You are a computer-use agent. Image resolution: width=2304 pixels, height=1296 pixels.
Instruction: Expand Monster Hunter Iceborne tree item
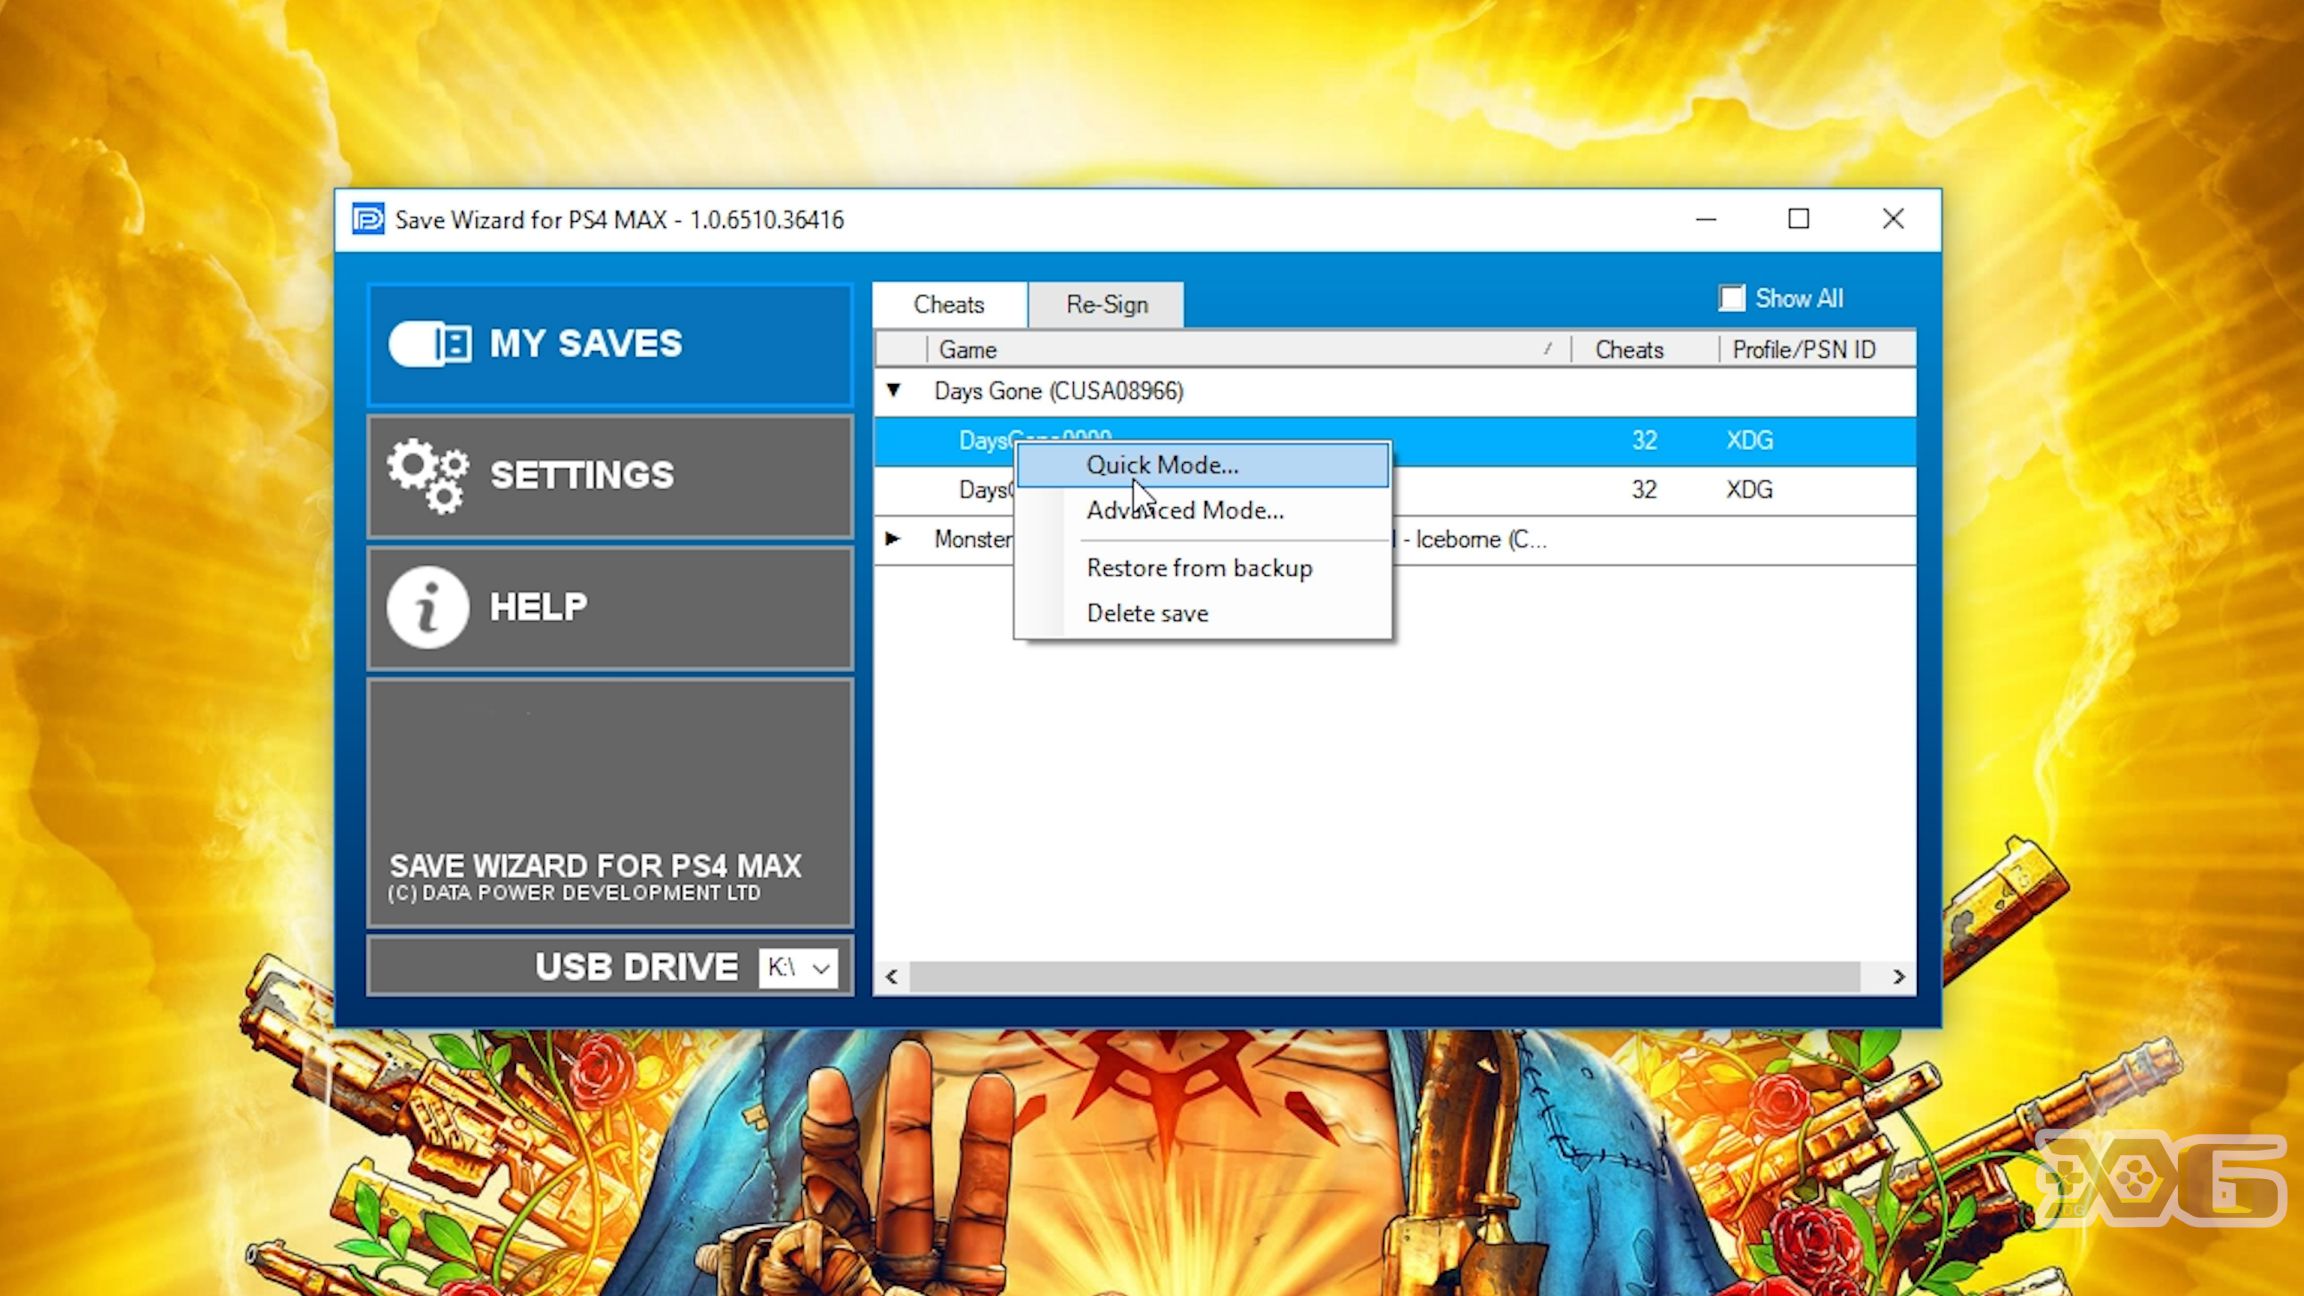click(x=892, y=540)
